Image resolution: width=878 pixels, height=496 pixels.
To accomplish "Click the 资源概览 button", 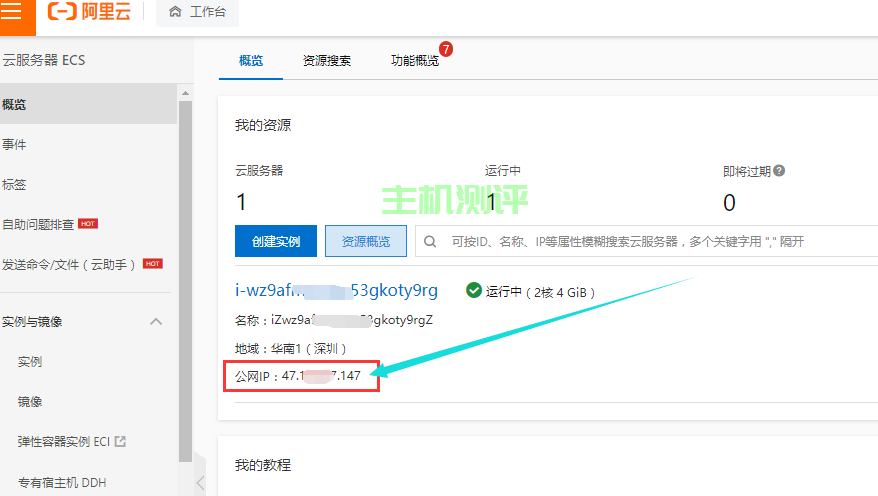I will point(366,241).
